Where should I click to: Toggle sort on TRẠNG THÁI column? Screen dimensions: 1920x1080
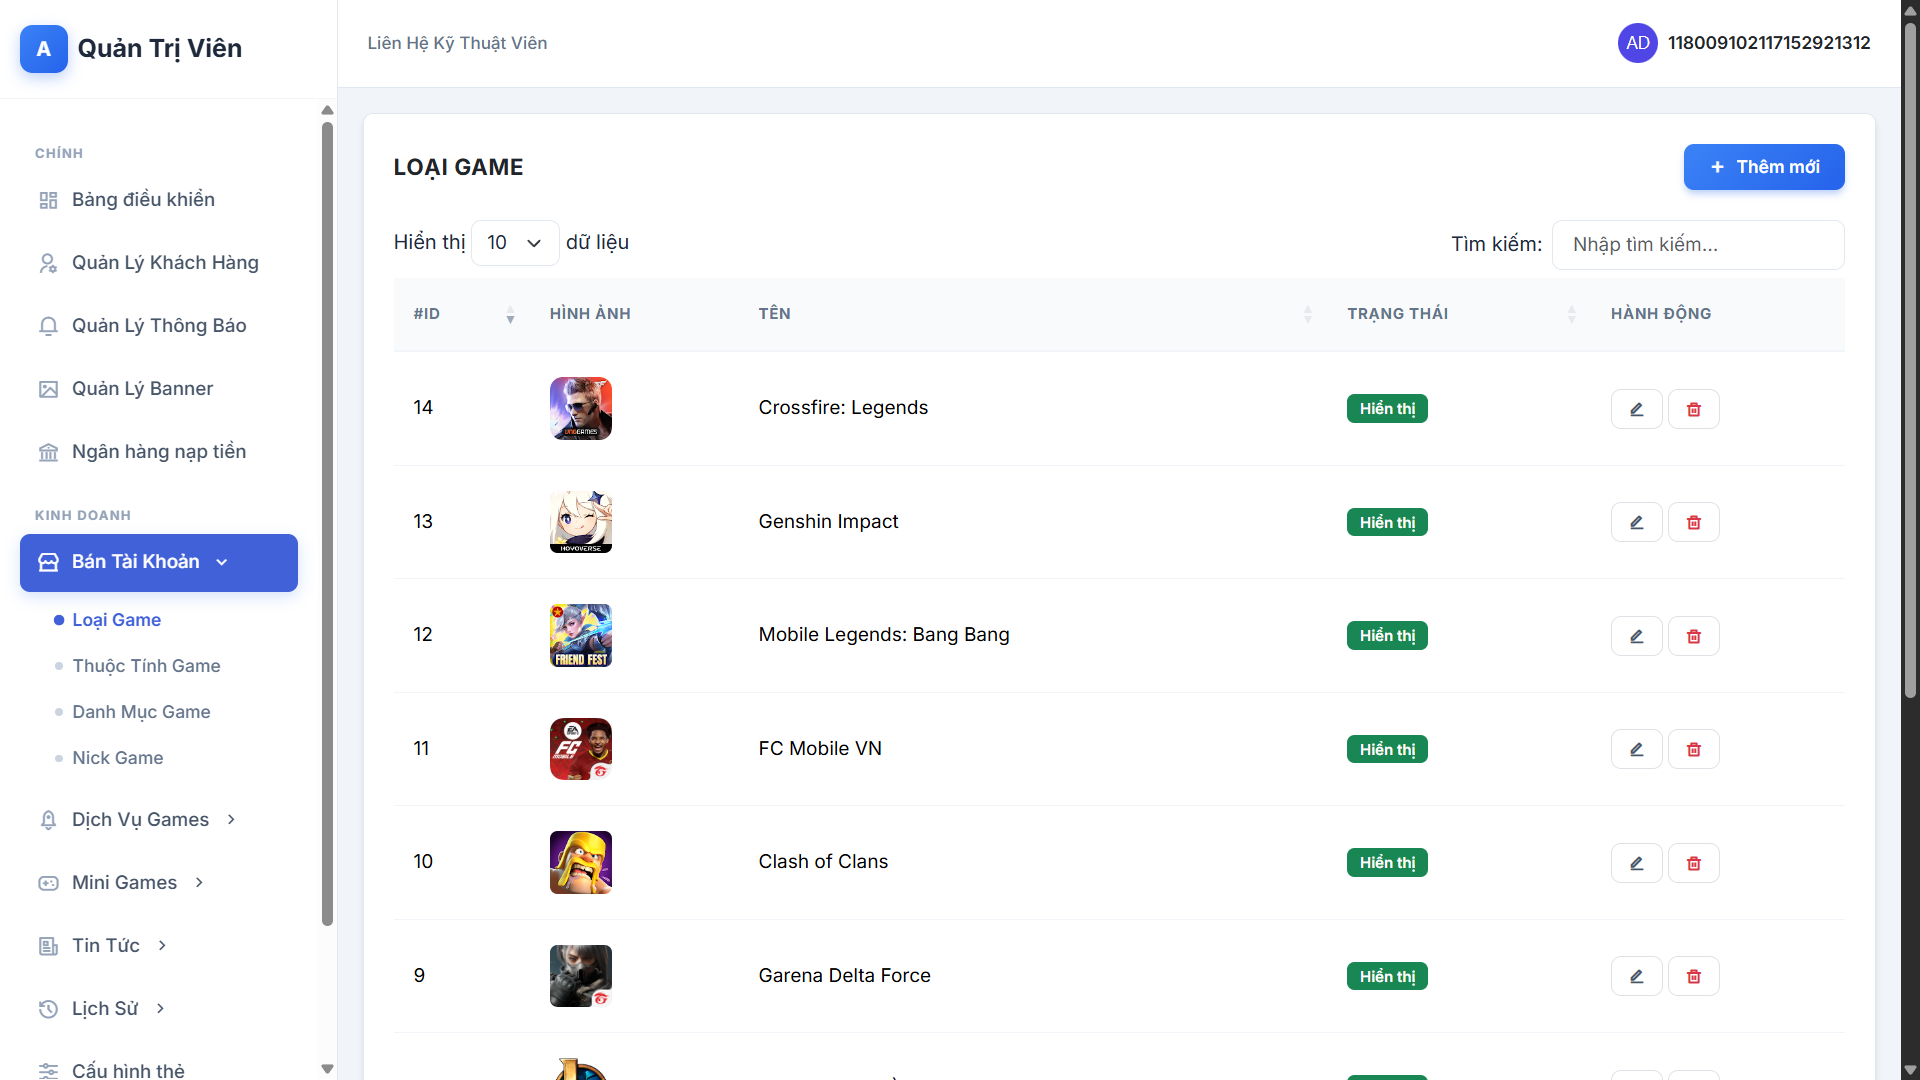pos(1571,314)
